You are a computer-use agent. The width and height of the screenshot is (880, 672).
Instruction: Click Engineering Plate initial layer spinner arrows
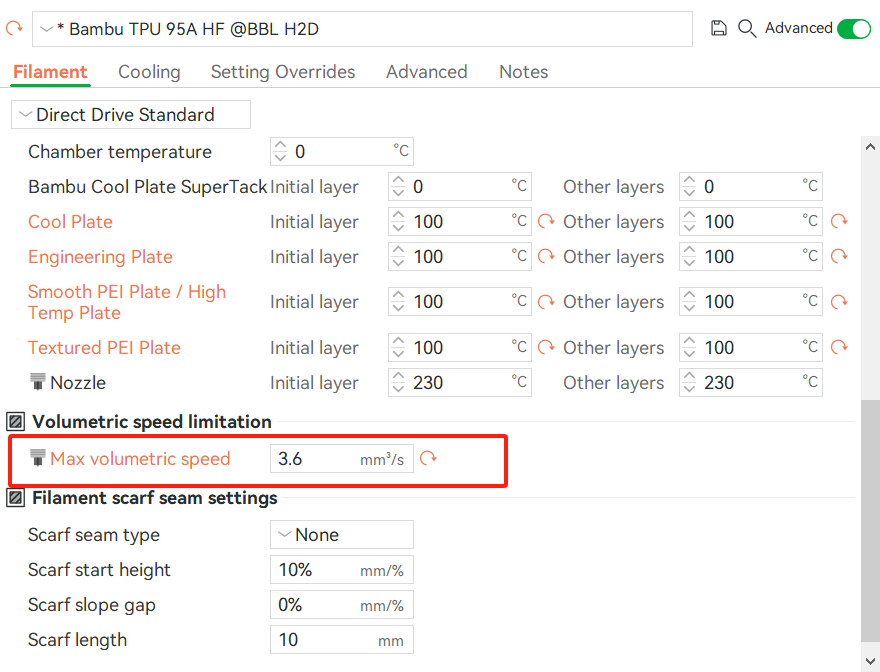tap(398, 257)
